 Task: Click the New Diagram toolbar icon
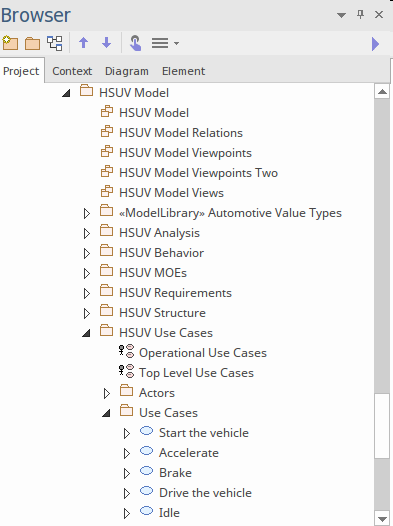pyautogui.click(x=55, y=43)
